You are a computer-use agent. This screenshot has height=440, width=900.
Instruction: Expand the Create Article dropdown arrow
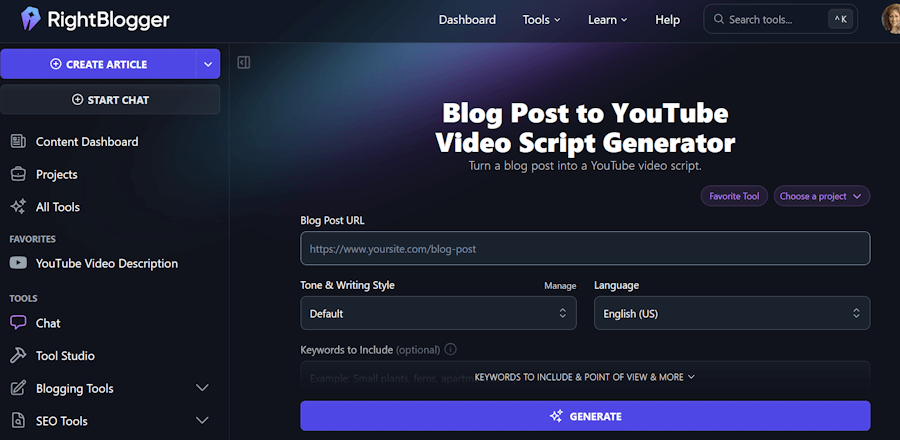pyautogui.click(x=208, y=64)
